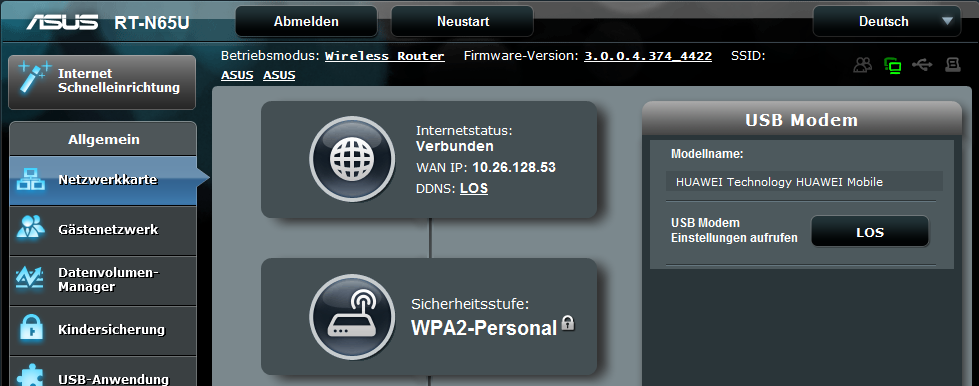The width and height of the screenshot is (979, 386).
Task: Click the magic wand quick setup icon
Action: [34, 77]
